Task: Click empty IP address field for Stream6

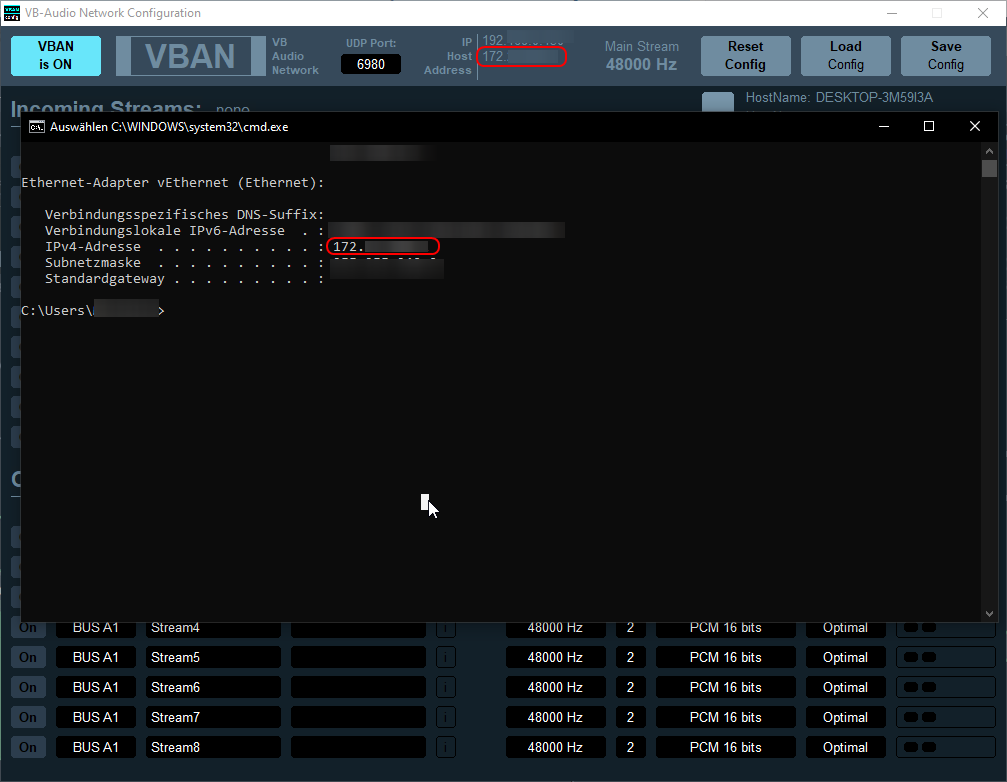Action: click(x=358, y=687)
